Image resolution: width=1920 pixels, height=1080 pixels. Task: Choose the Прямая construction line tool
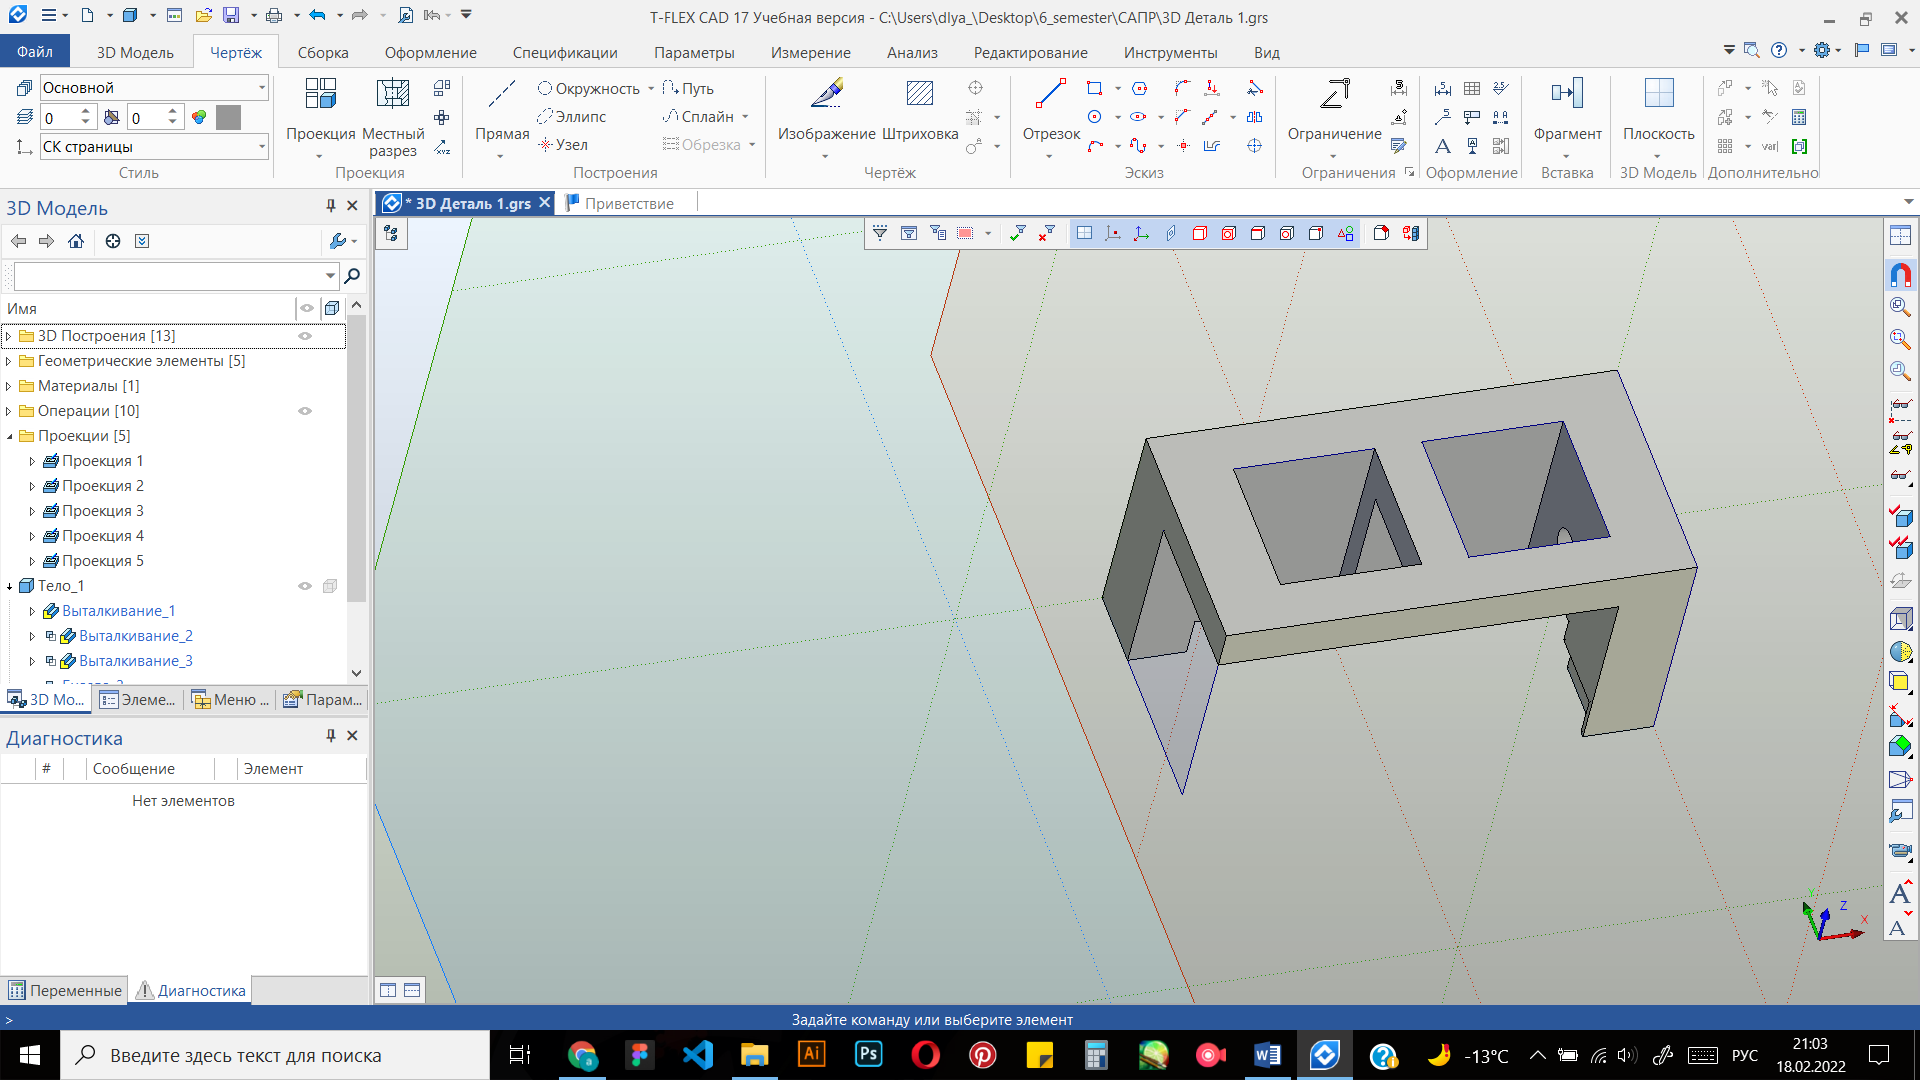pyautogui.click(x=501, y=94)
